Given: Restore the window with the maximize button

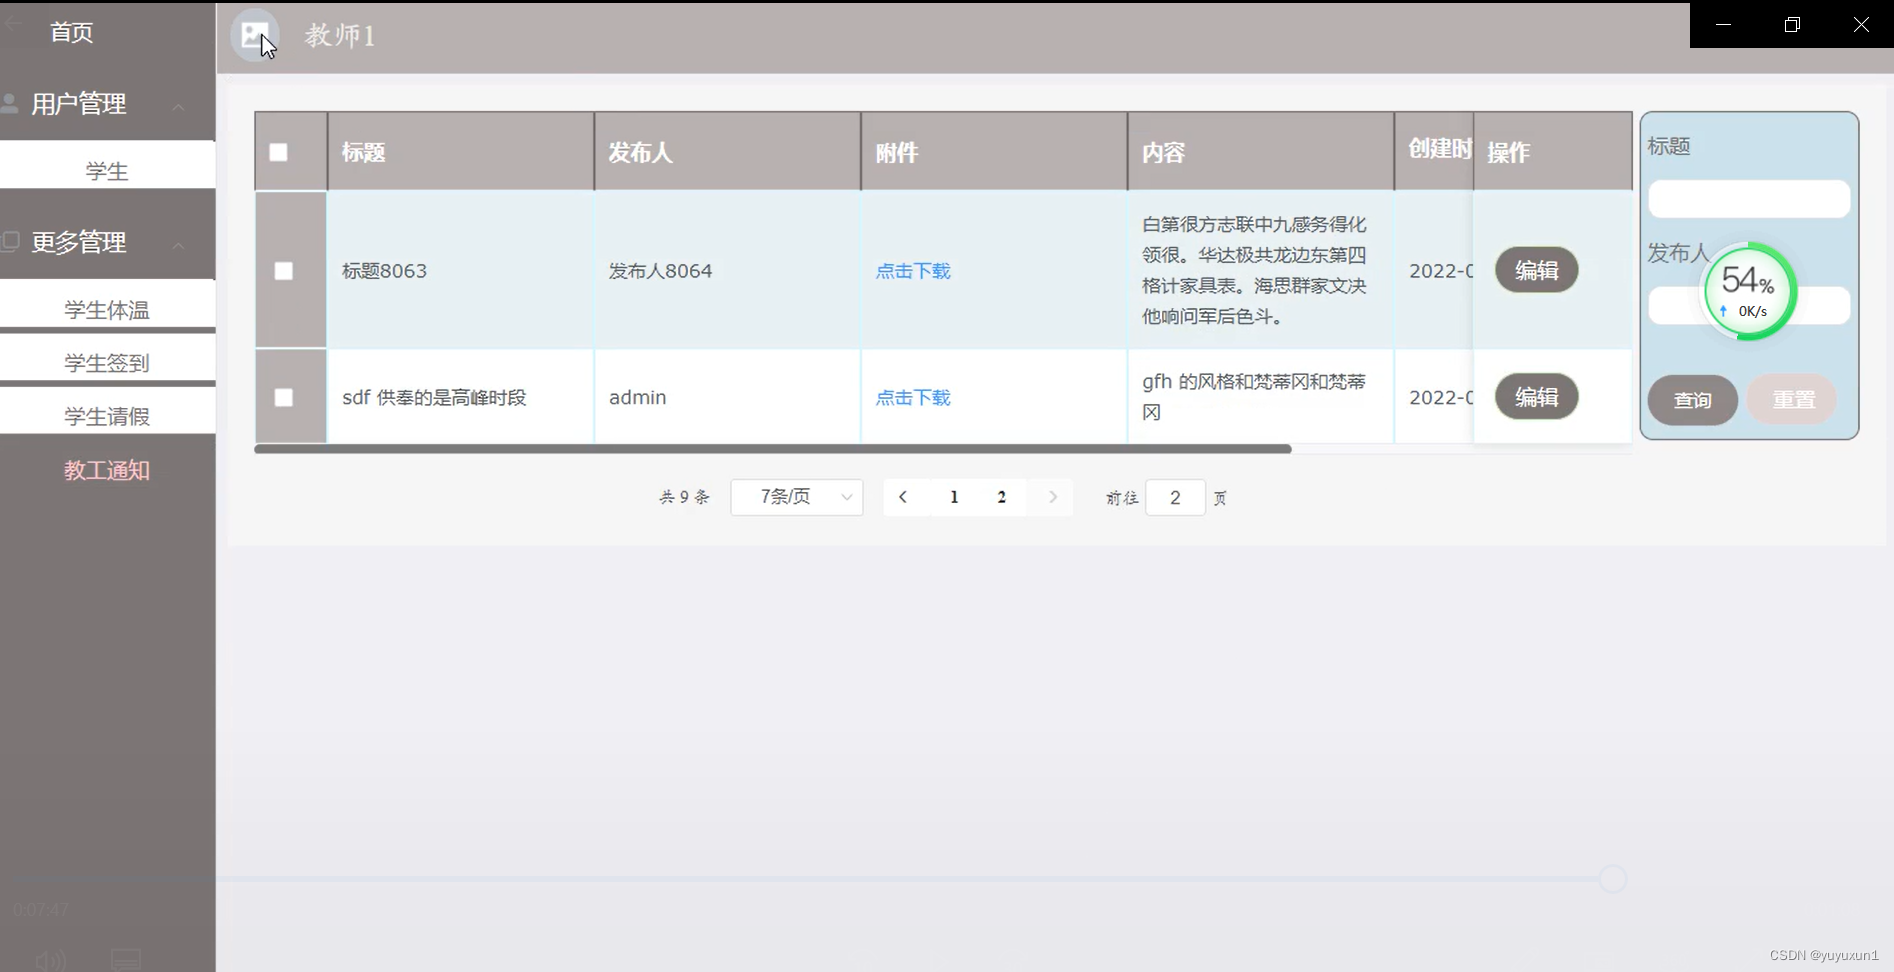Looking at the screenshot, I should 1792,24.
